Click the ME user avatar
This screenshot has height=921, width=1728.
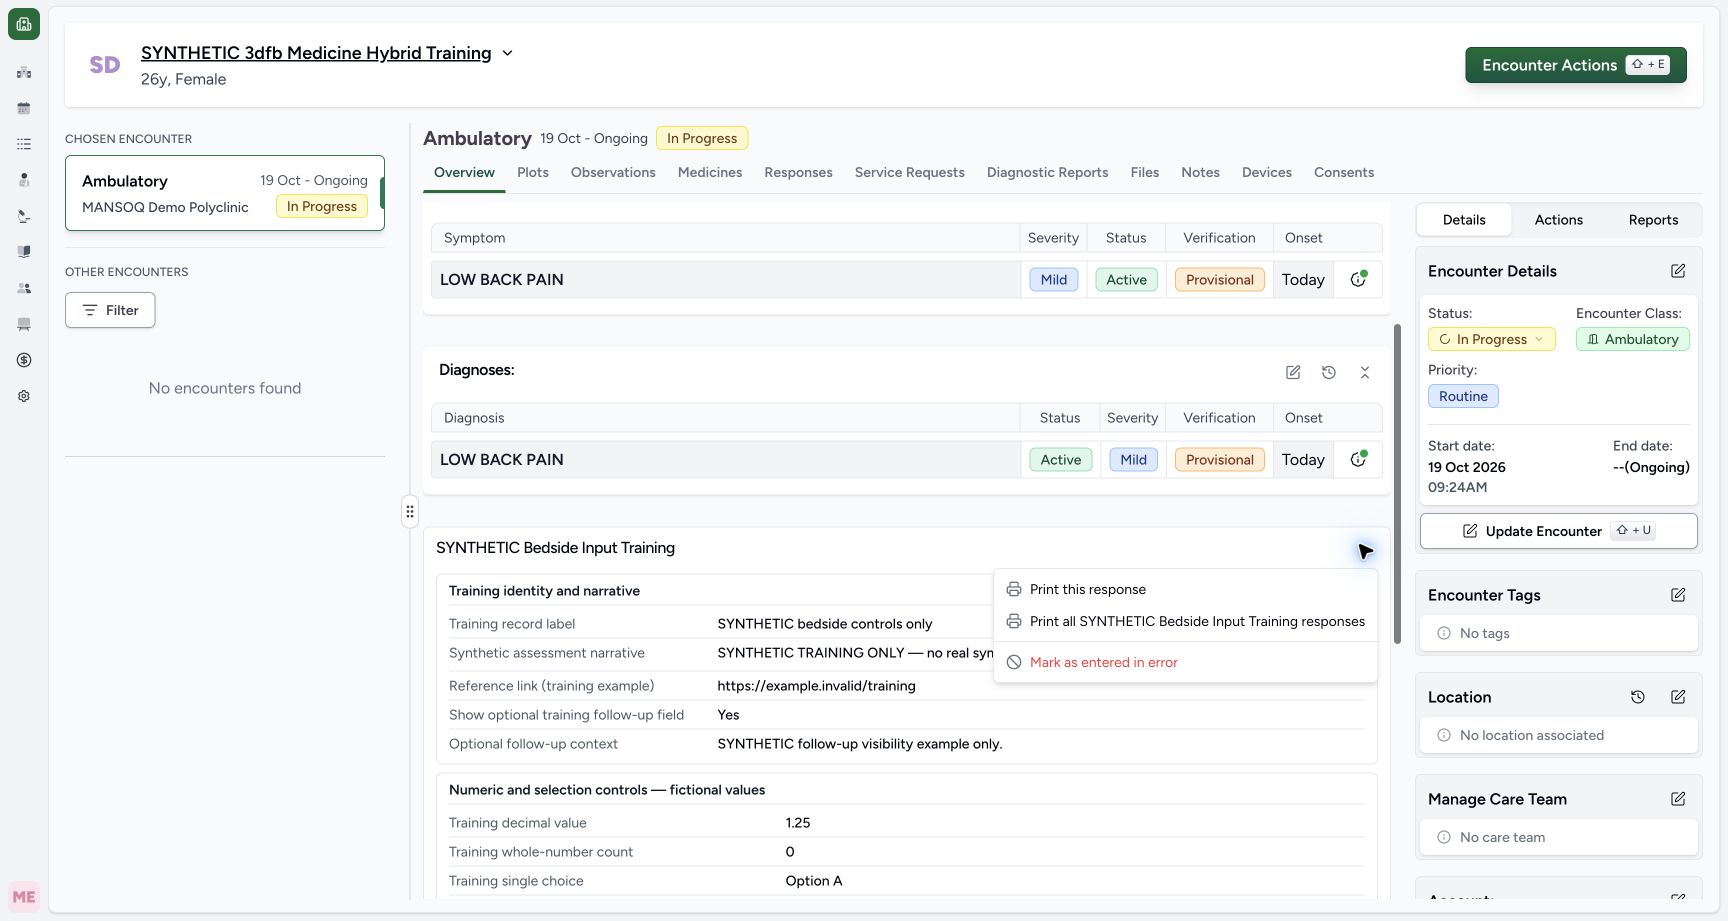pos(24,897)
